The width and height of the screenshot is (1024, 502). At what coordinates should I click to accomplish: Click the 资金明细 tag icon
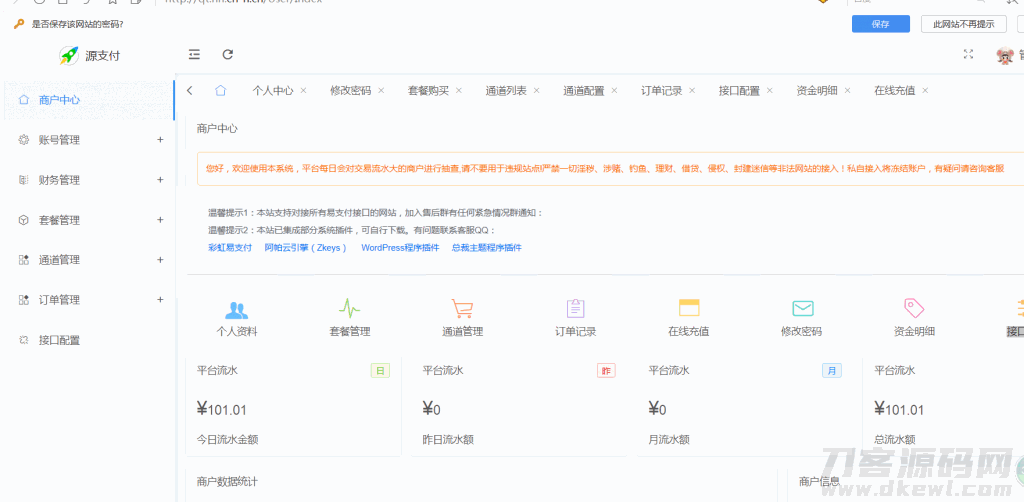pyautogui.click(x=913, y=308)
